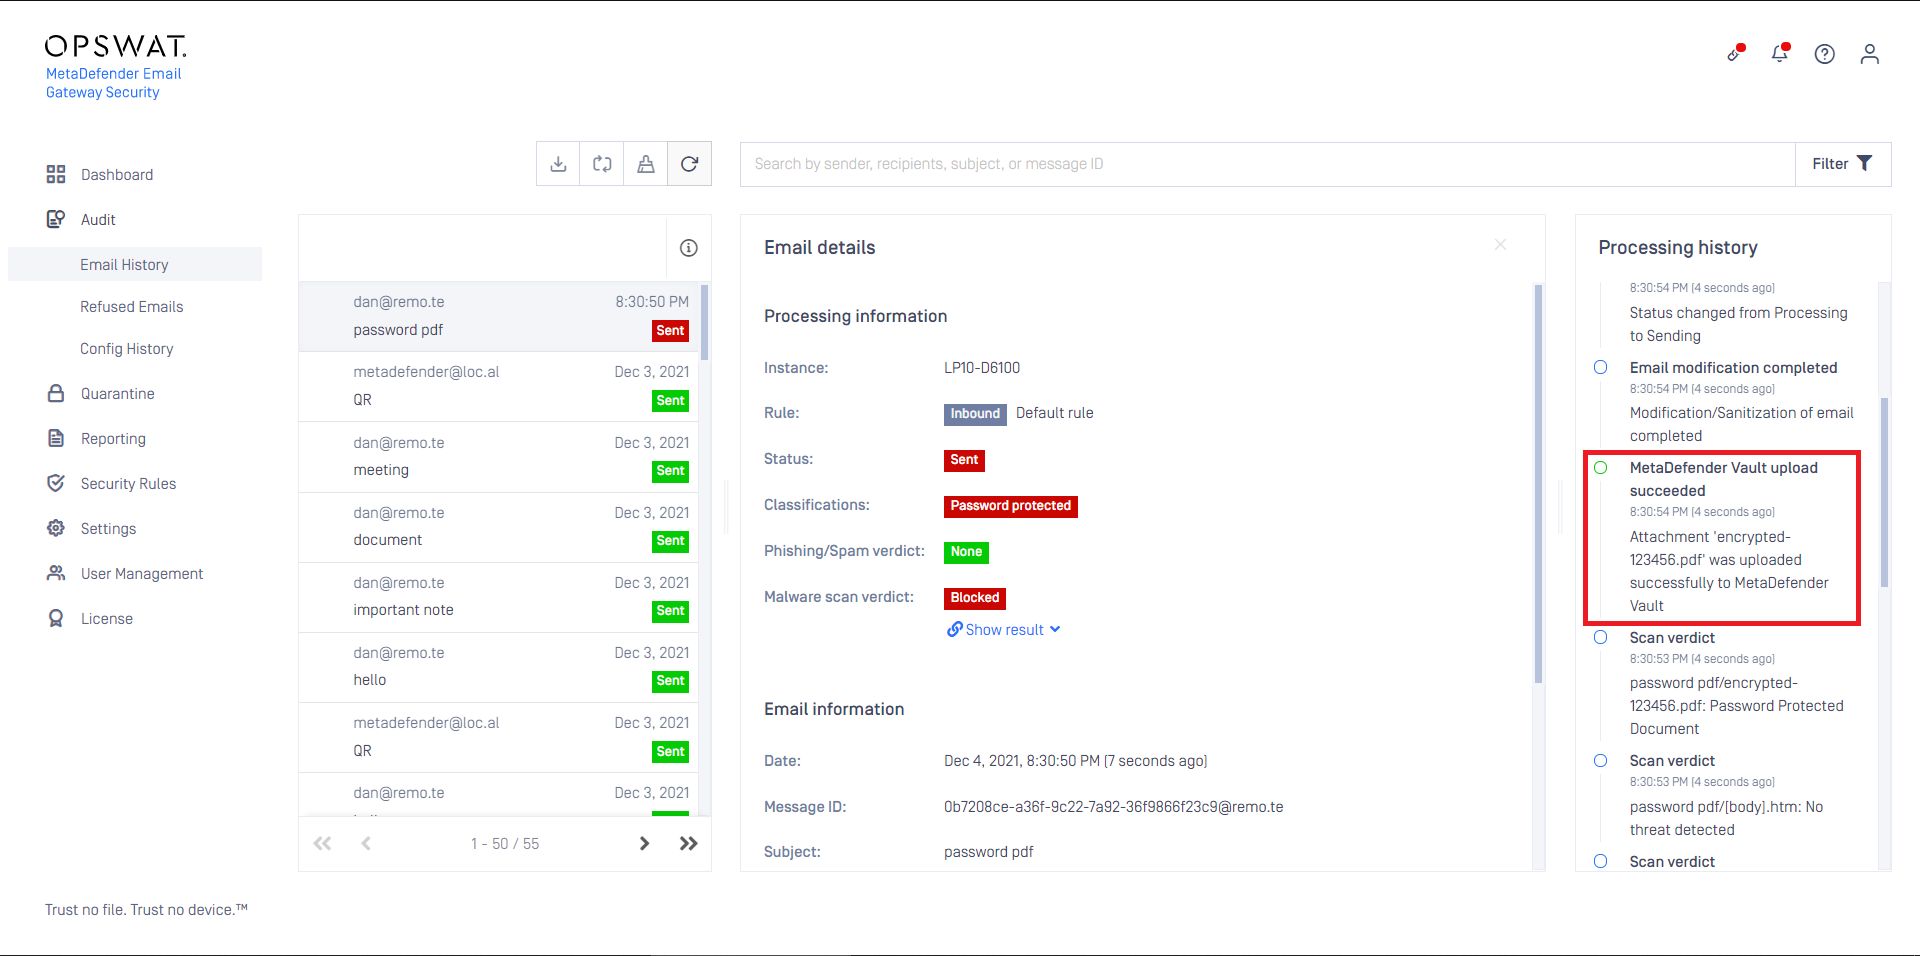
Task: Click the red Sent status badge in details
Action: 964,460
